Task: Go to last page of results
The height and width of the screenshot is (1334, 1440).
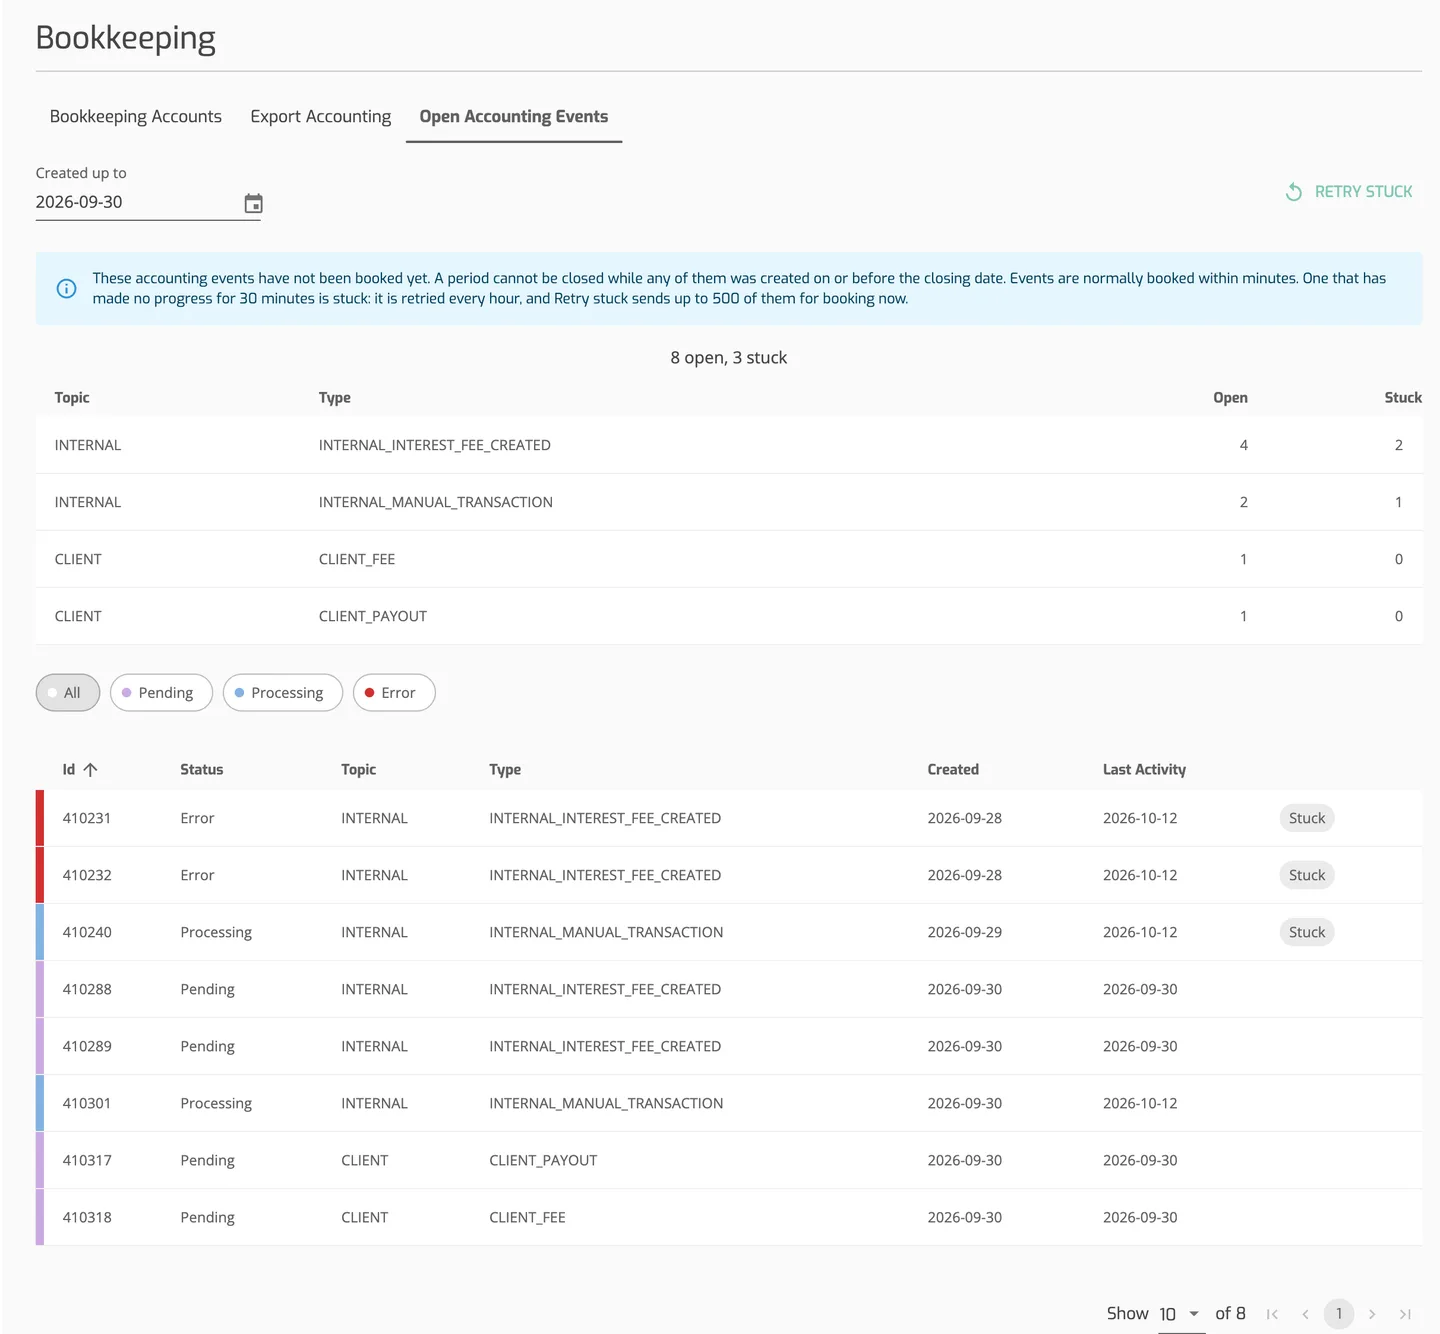Action: click(1405, 1314)
